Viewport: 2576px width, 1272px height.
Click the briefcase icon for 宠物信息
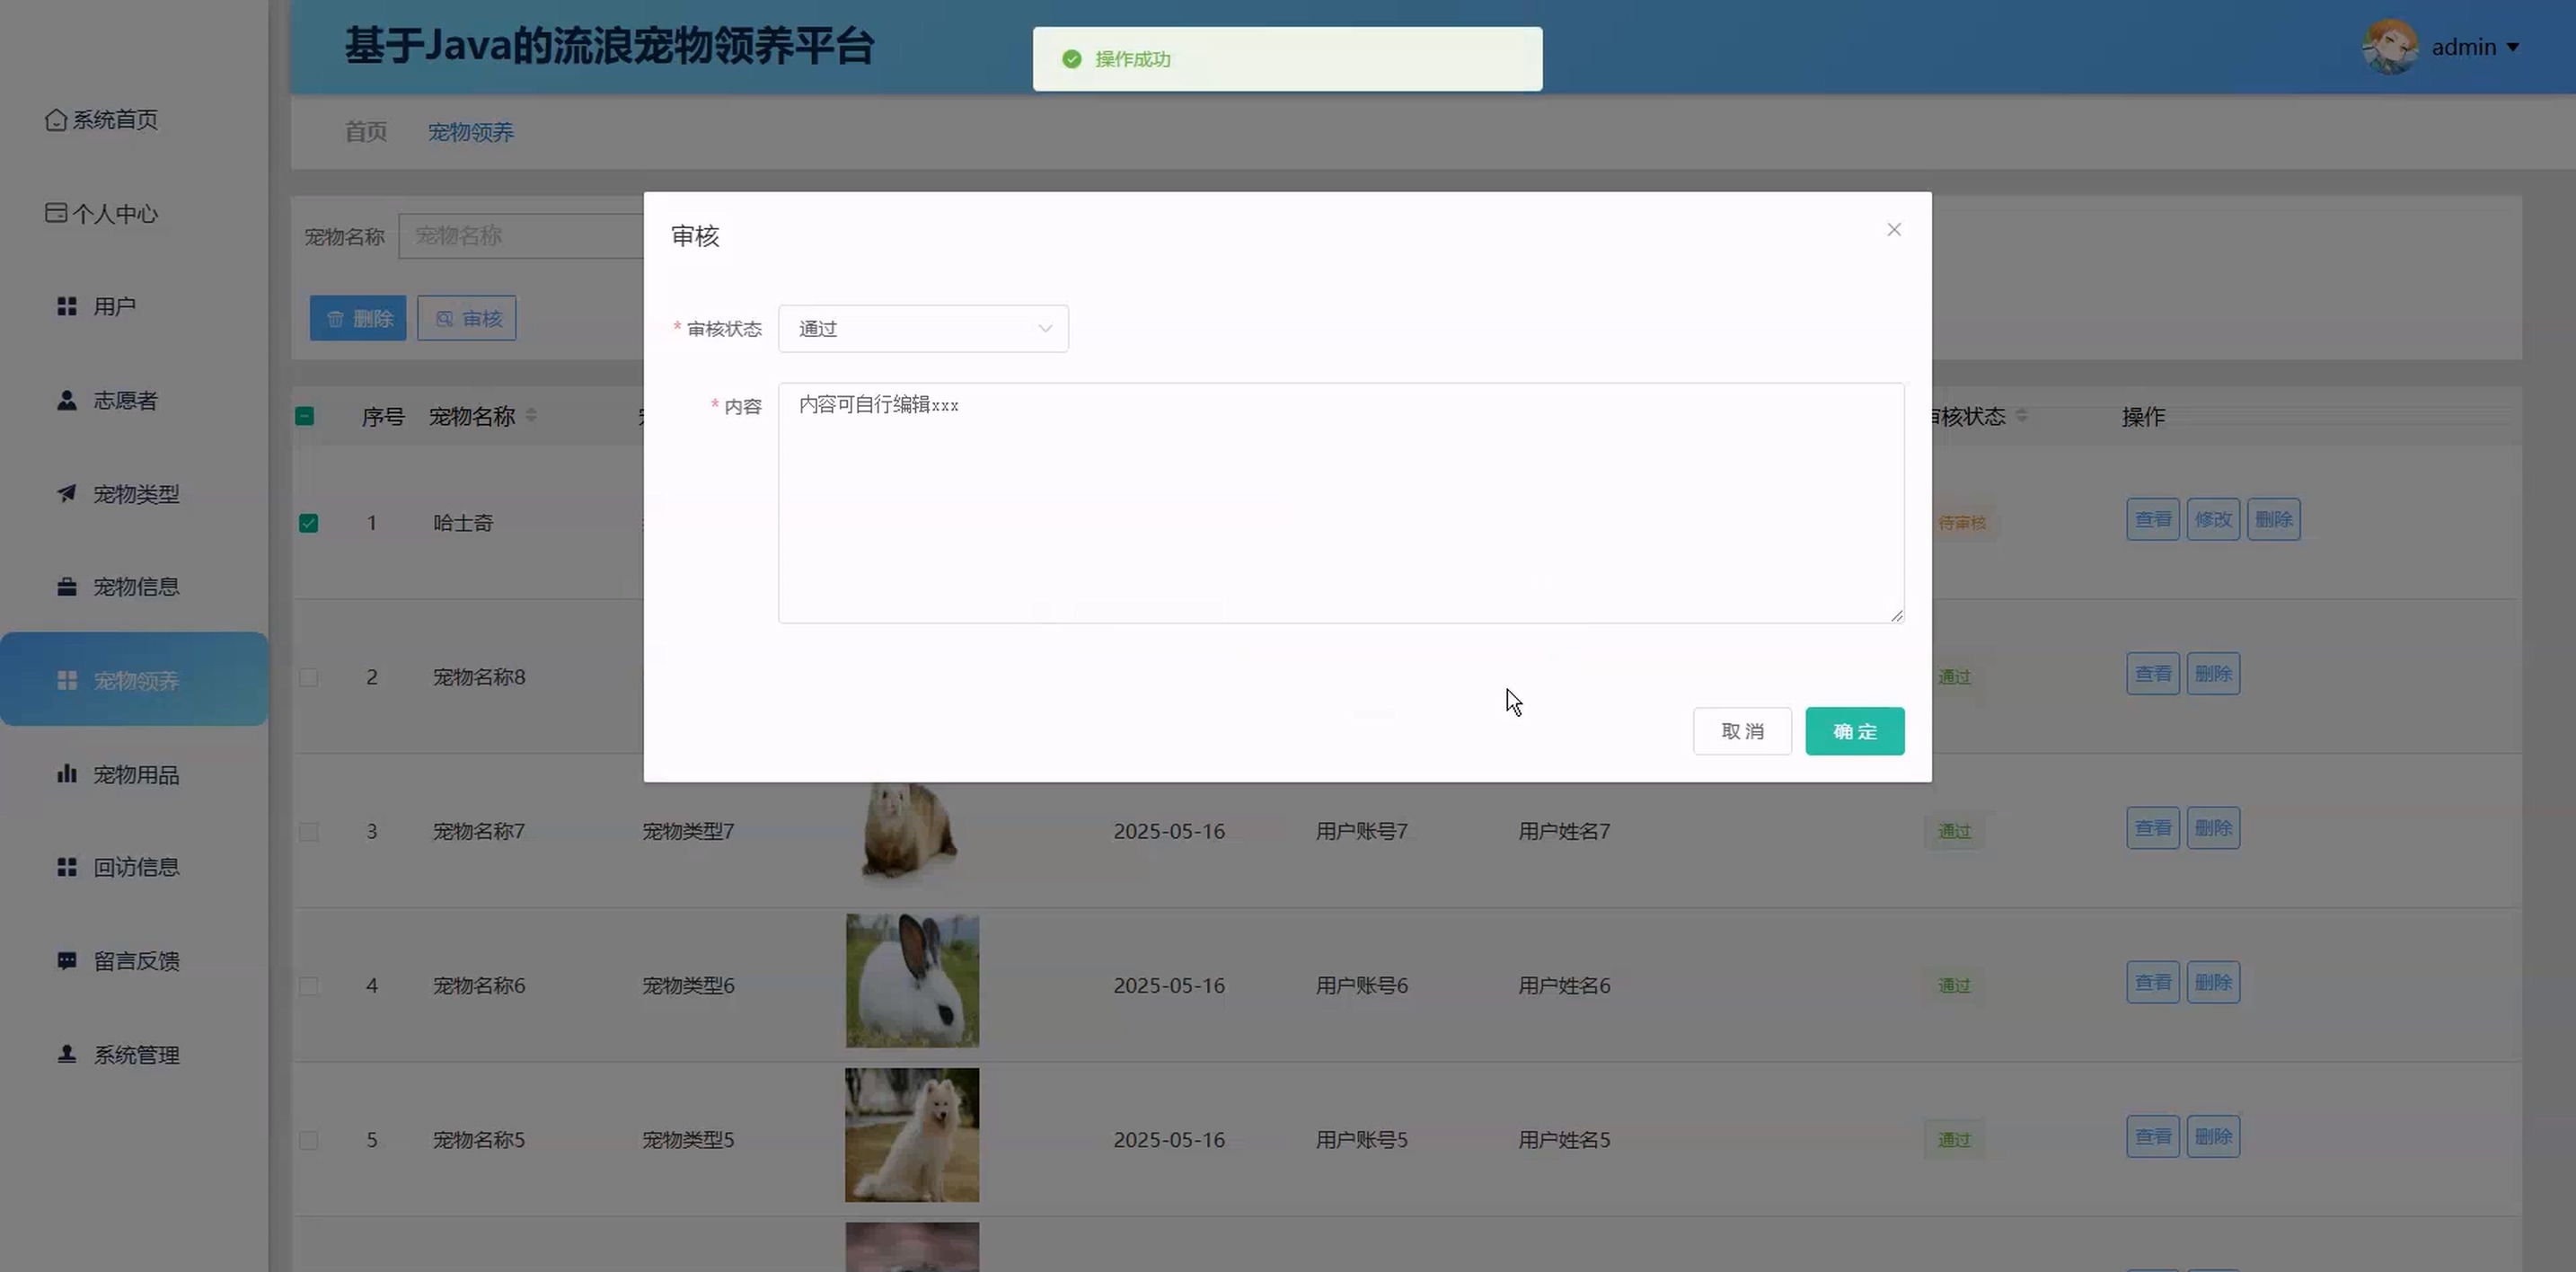tap(67, 587)
